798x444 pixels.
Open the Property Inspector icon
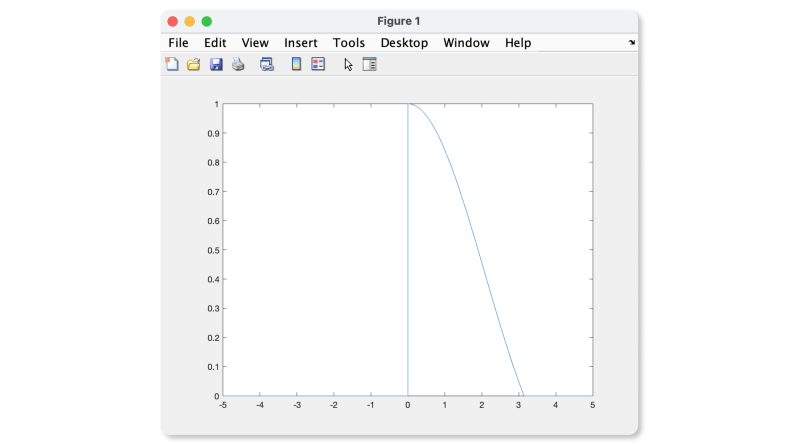pyautogui.click(x=369, y=64)
